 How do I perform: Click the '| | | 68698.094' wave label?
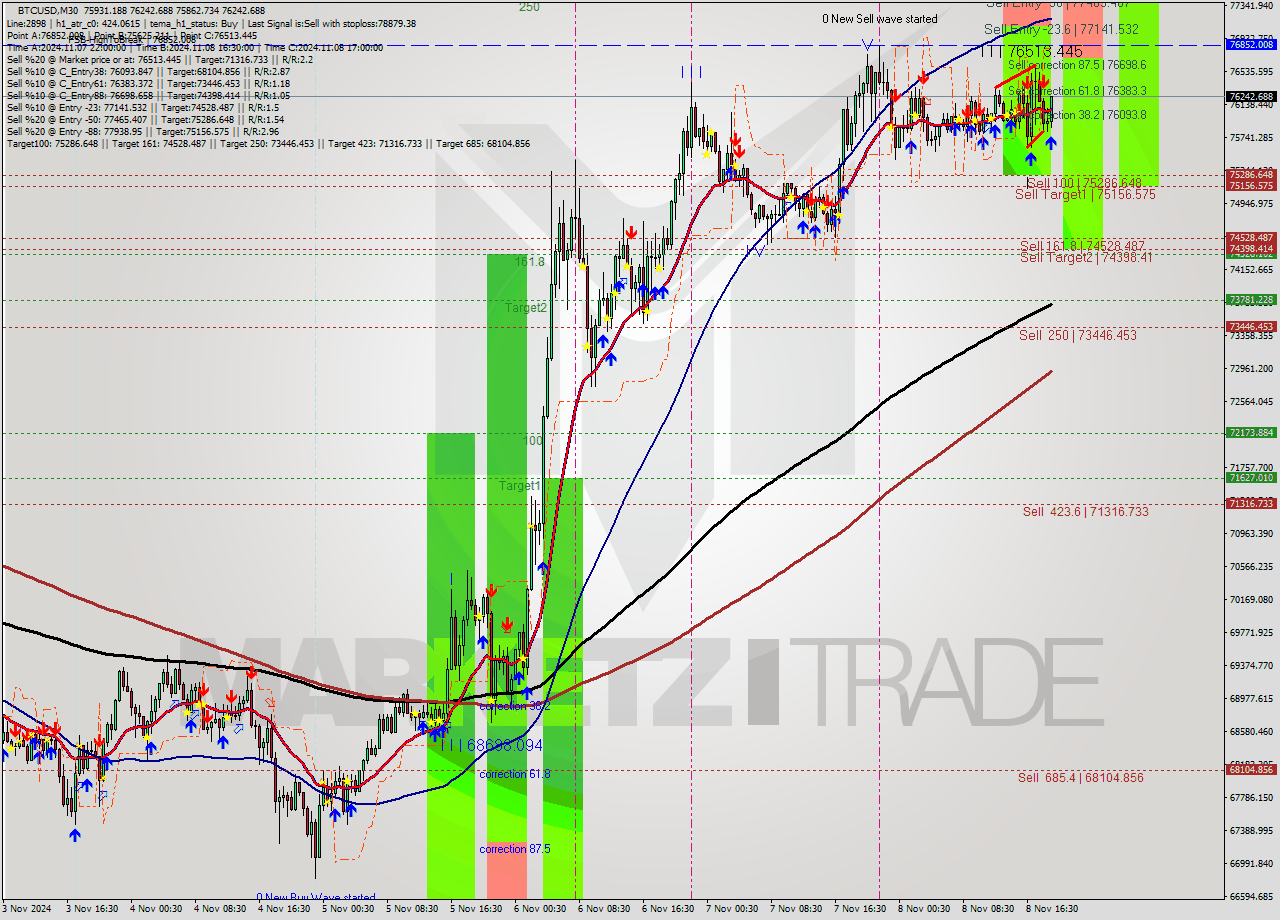click(490, 746)
